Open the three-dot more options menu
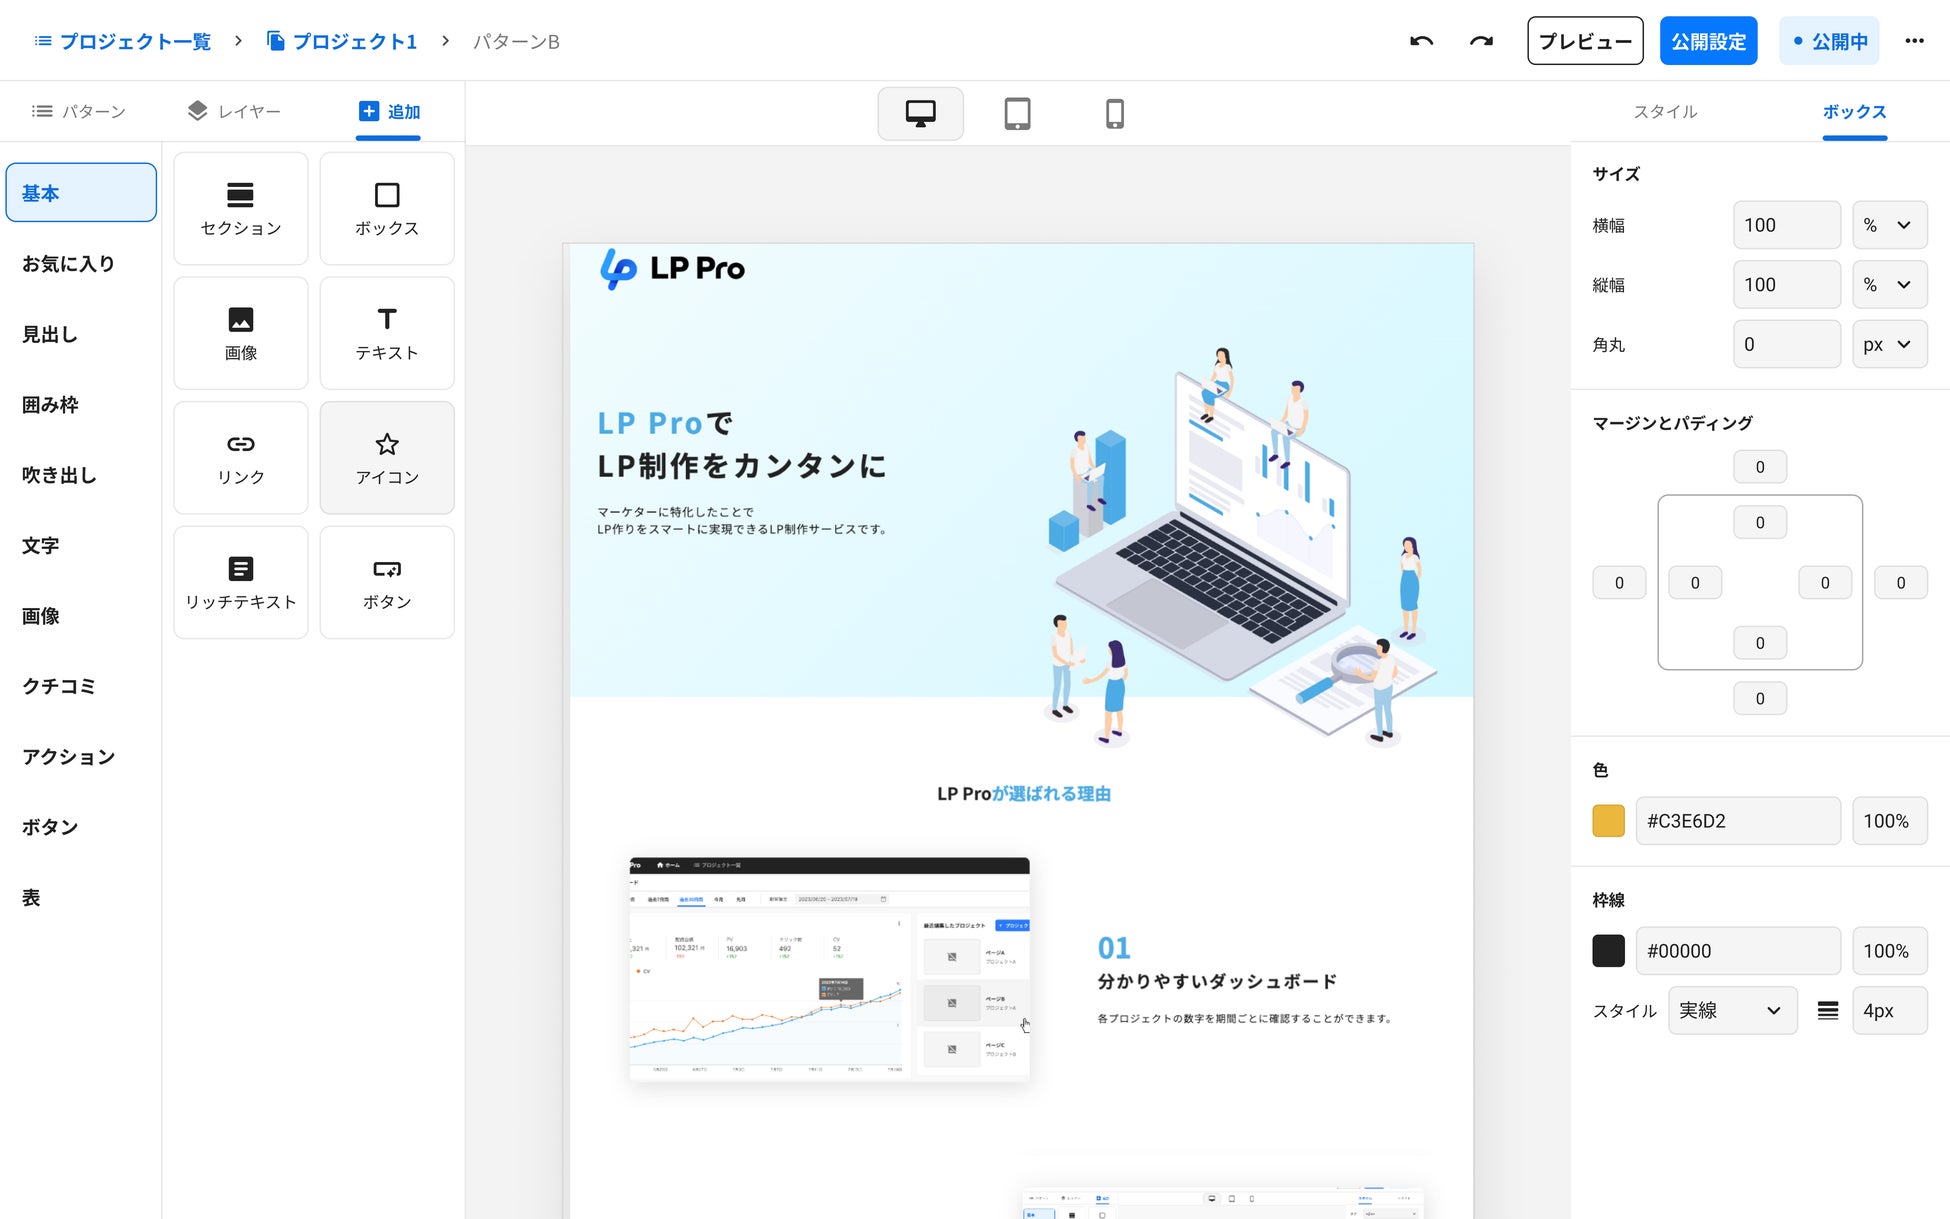 point(1914,41)
